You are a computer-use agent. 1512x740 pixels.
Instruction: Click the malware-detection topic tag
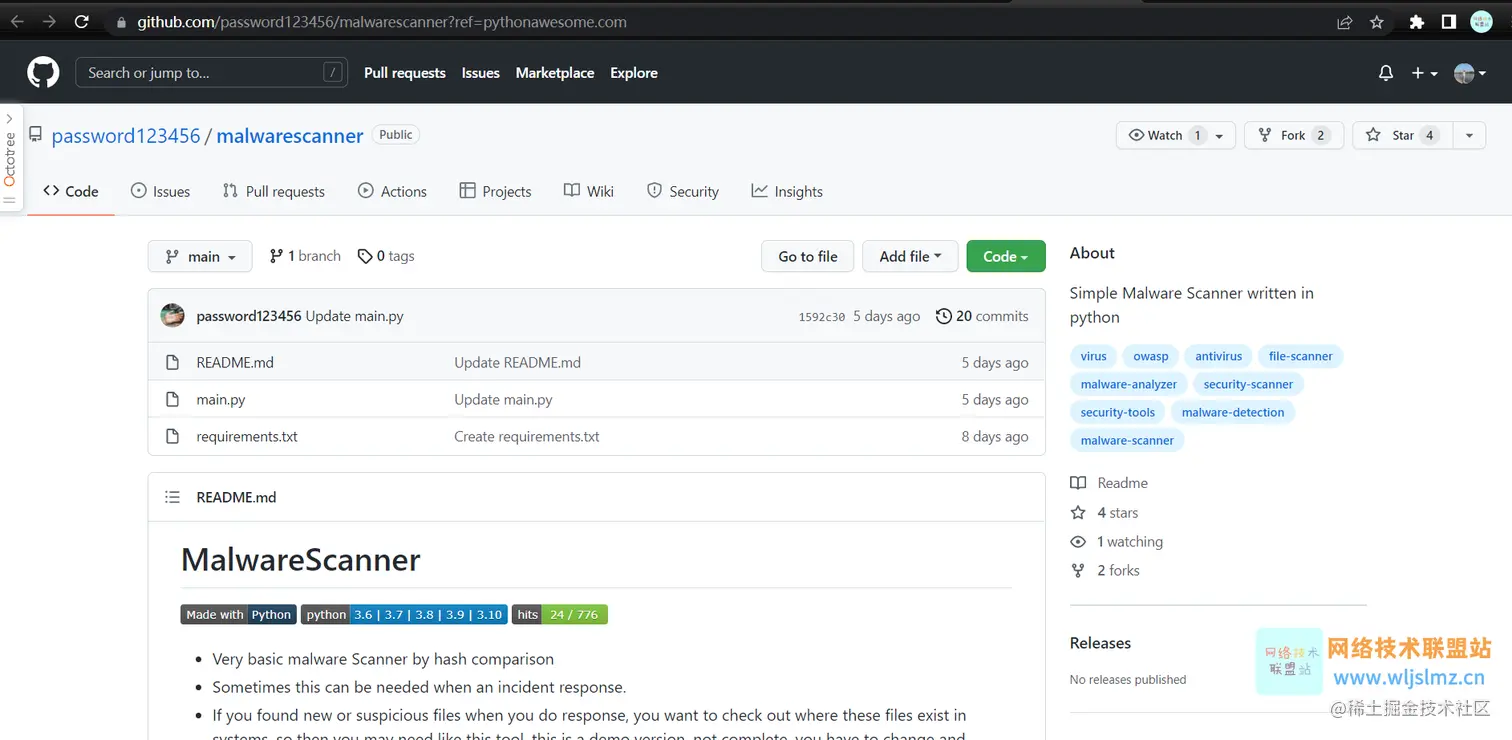(x=1233, y=412)
